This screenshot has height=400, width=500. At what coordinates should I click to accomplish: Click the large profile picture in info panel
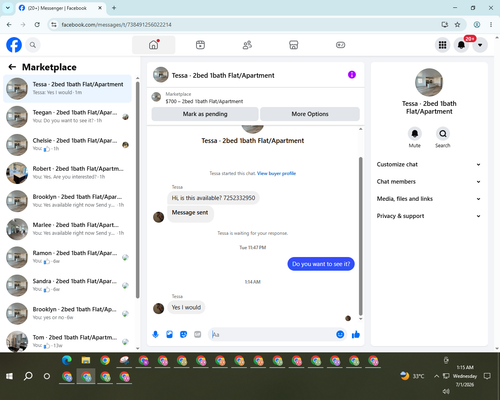pyautogui.click(x=429, y=82)
